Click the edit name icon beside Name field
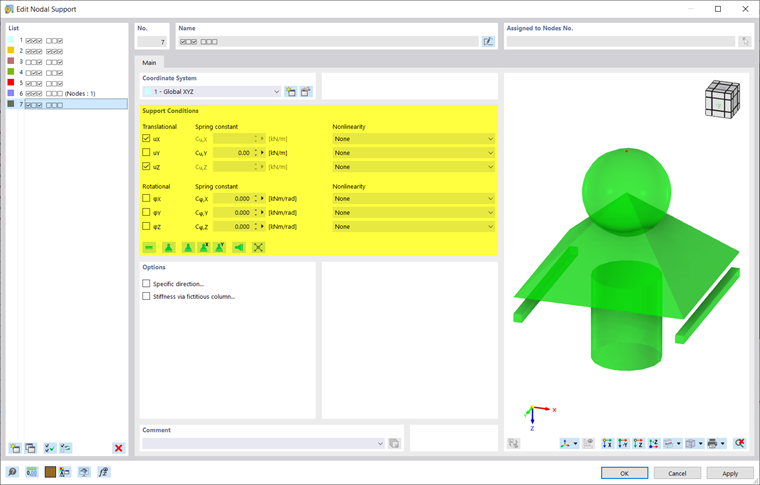The width and height of the screenshot is (760, 485). (488, 42)
